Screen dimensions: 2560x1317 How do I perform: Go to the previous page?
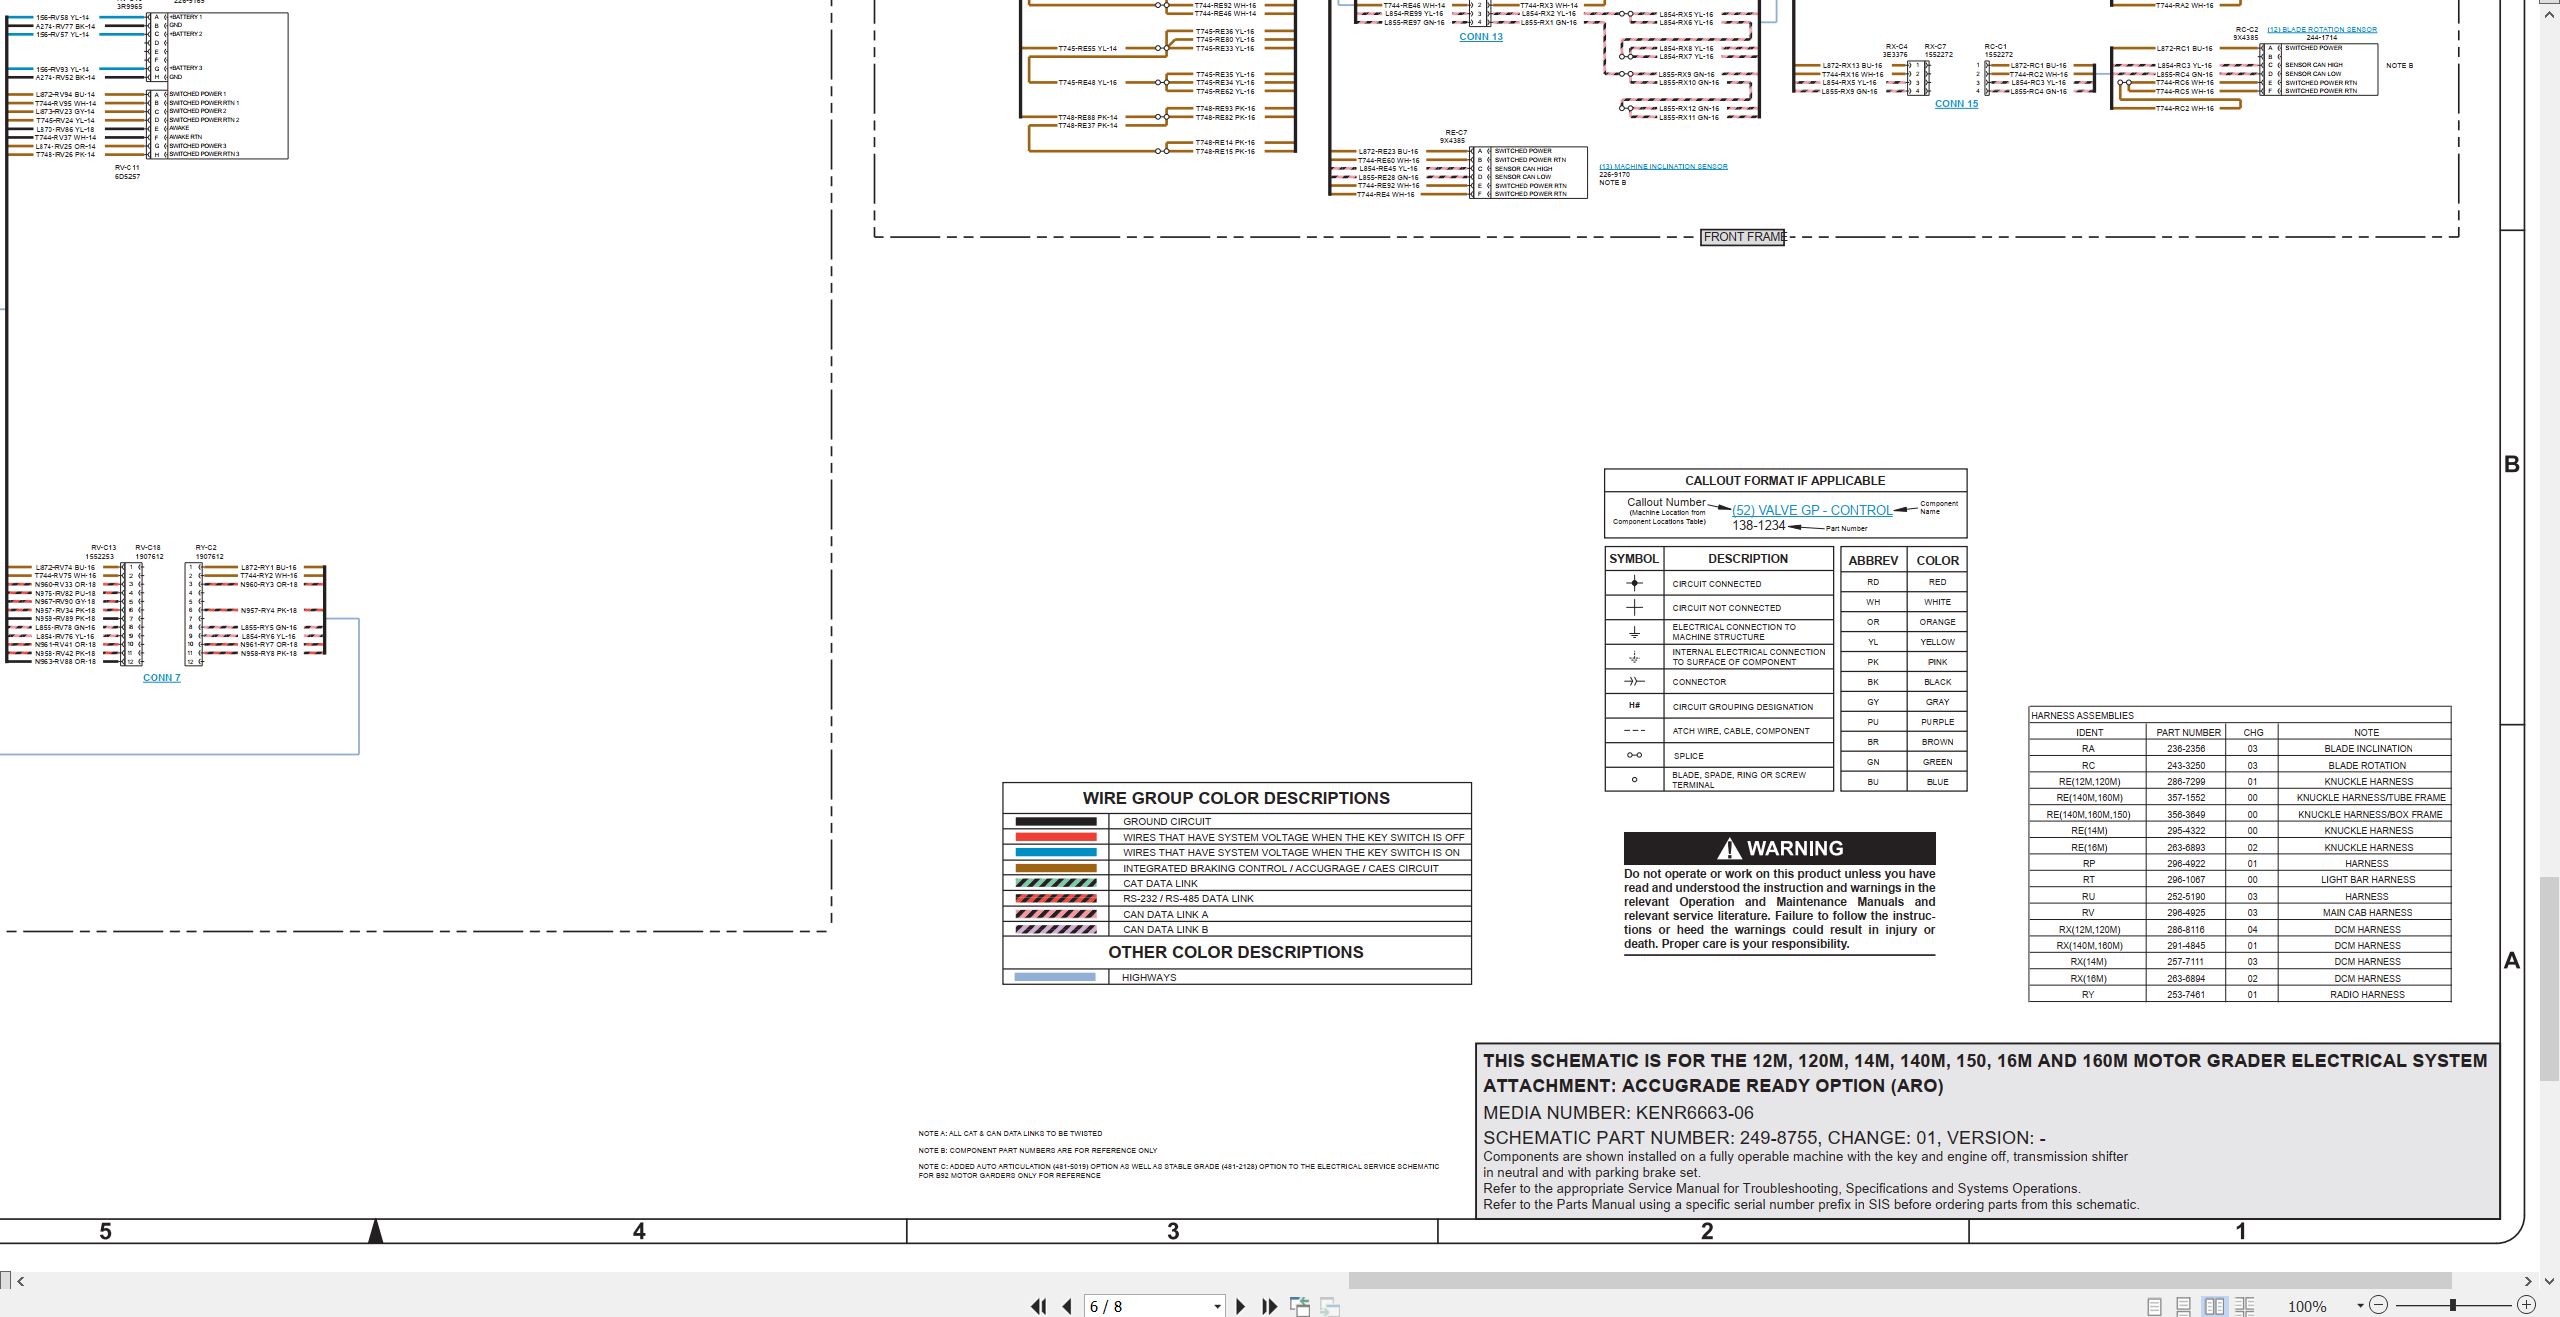click(1067, 1306)
